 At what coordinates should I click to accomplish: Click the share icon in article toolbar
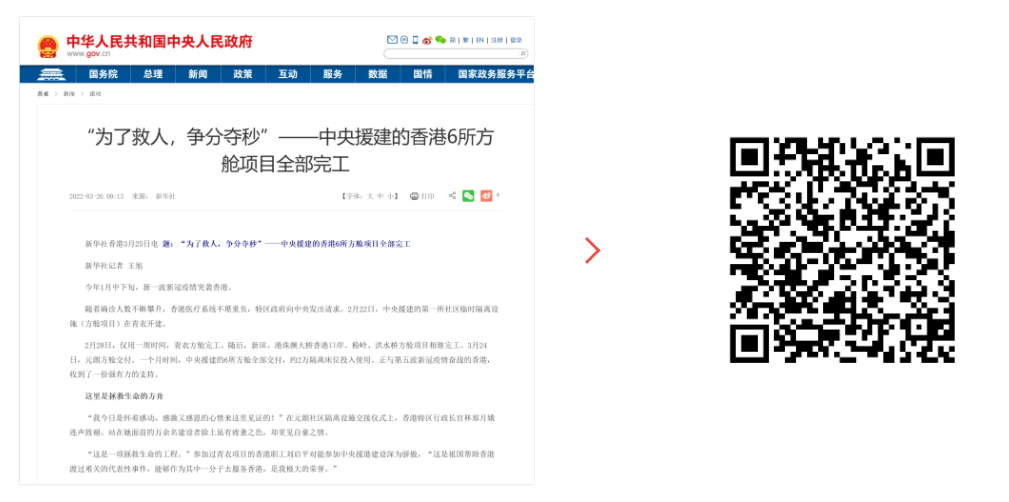[x=452, y=196]
